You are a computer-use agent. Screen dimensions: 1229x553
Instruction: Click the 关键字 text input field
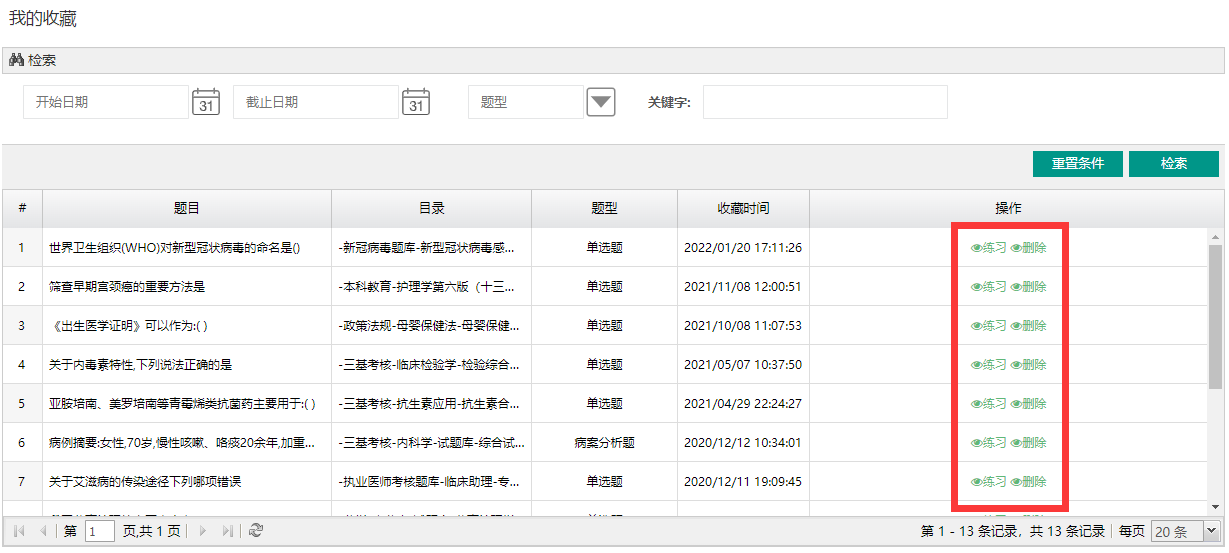coord(824,102)
